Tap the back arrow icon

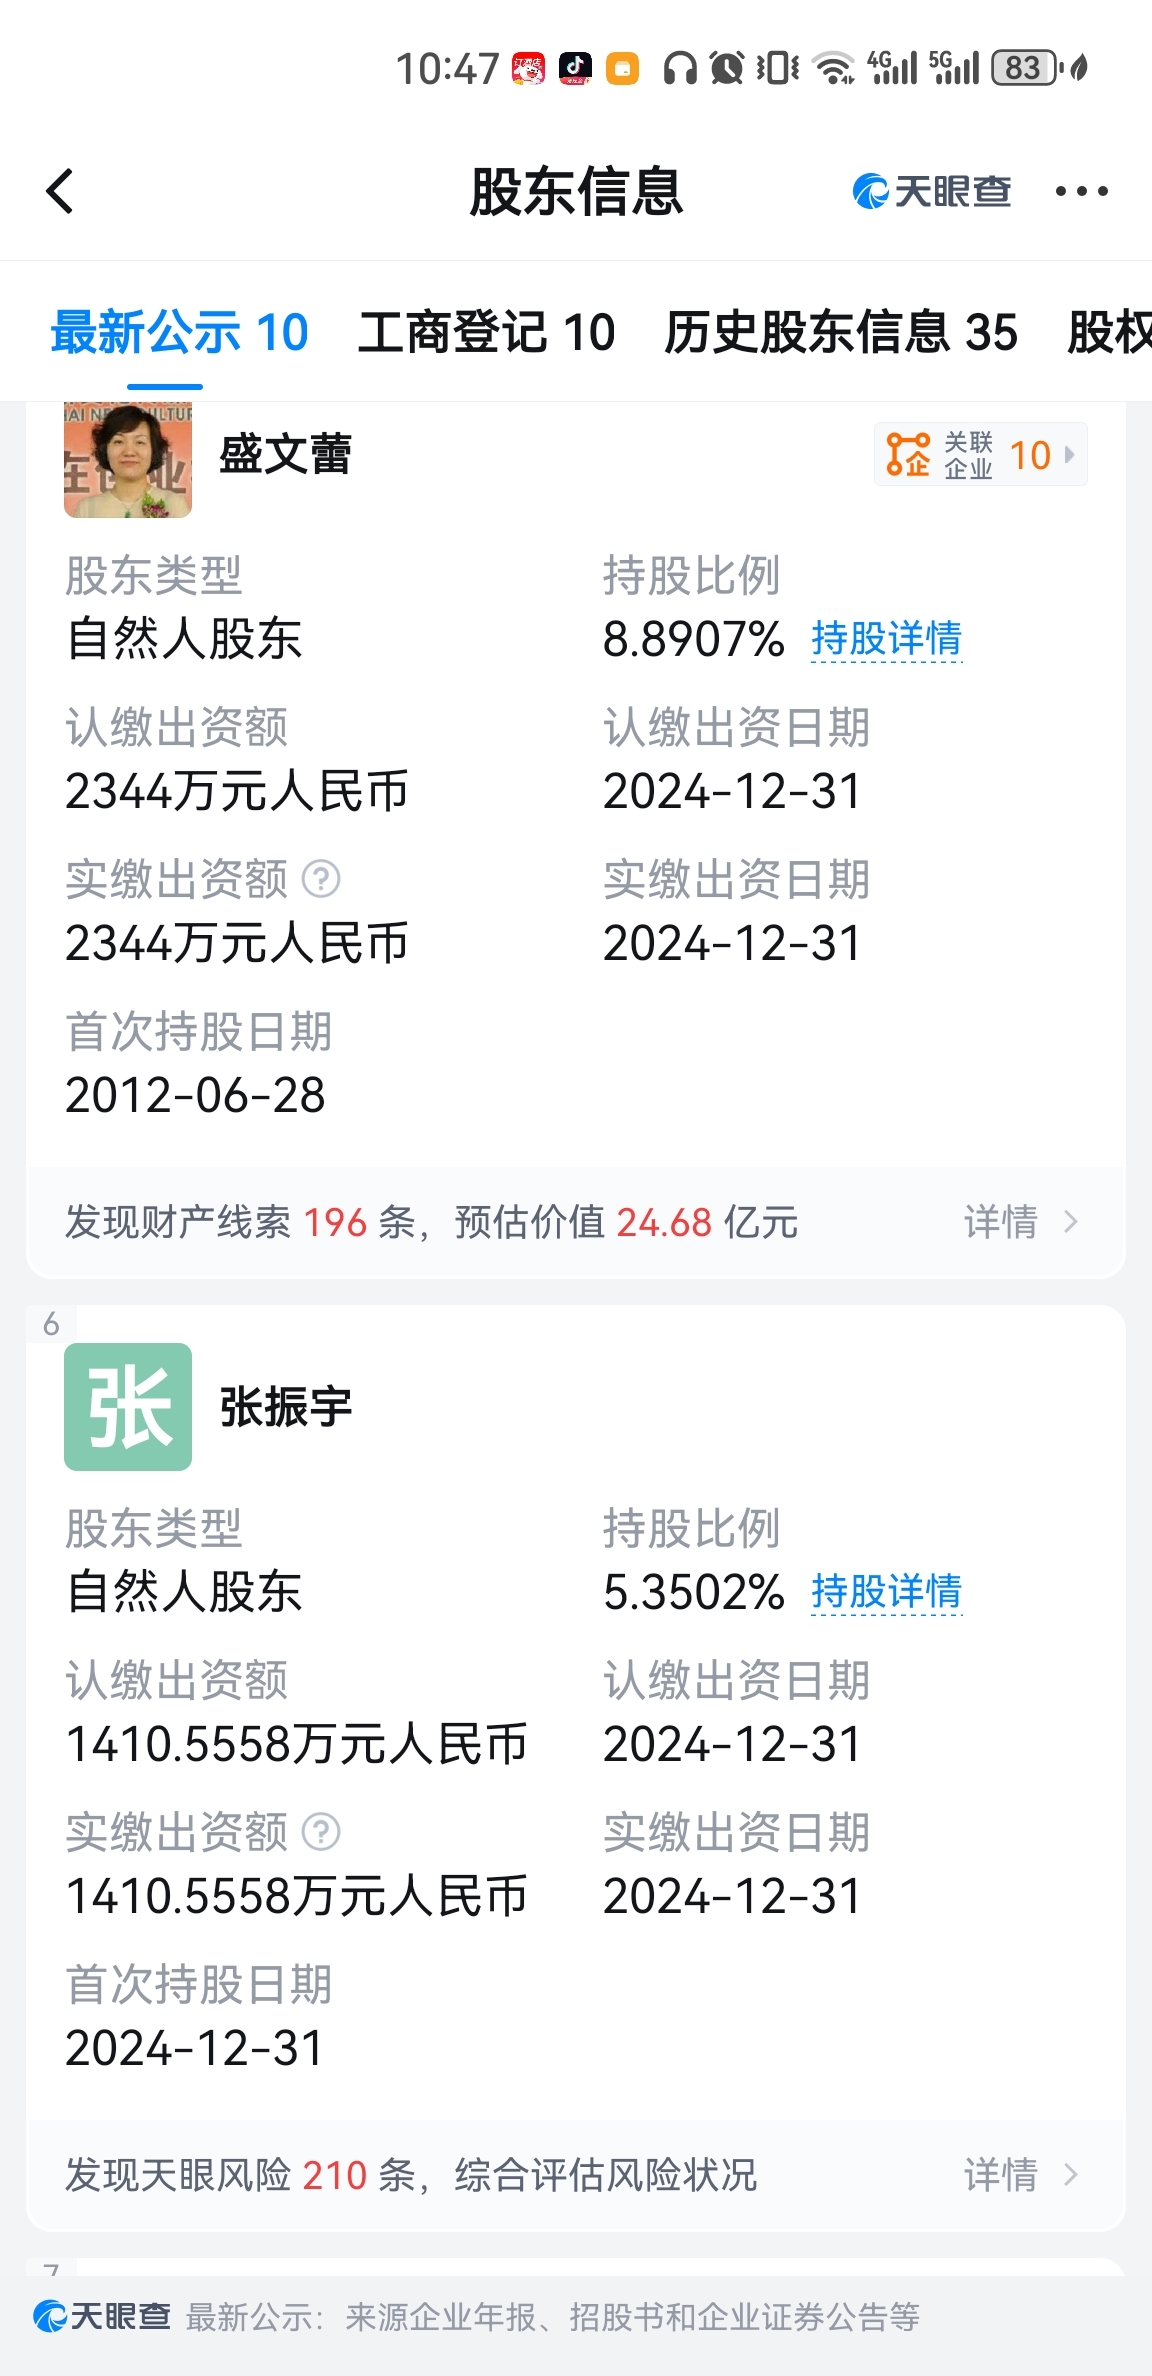[60, 191]
